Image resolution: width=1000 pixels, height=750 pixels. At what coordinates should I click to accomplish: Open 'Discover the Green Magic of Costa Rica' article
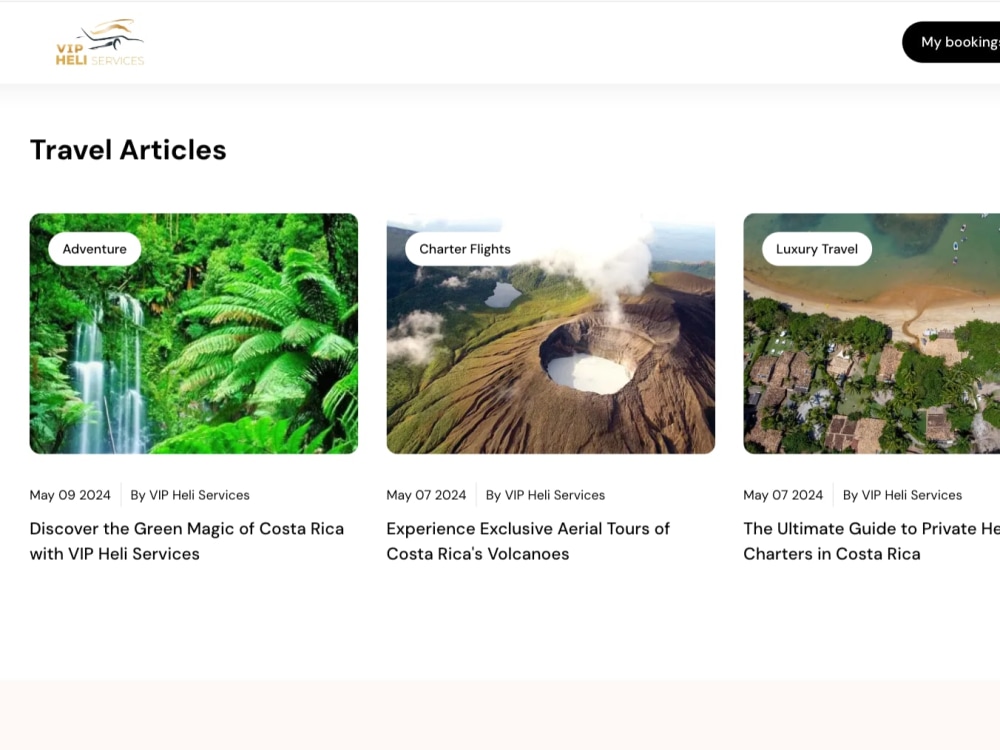187,541
